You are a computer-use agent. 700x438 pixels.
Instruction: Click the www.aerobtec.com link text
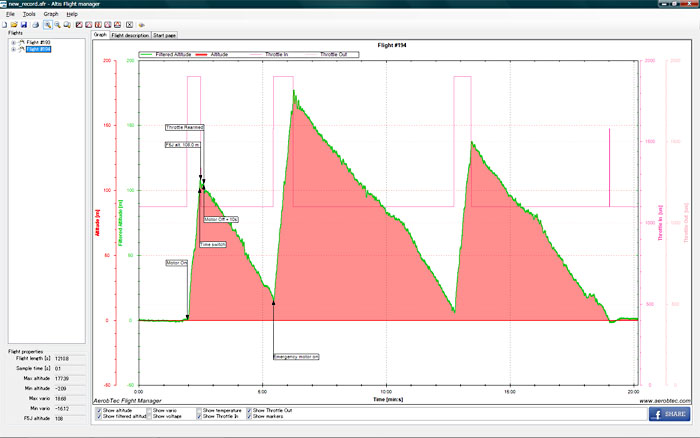coord(664,400)
